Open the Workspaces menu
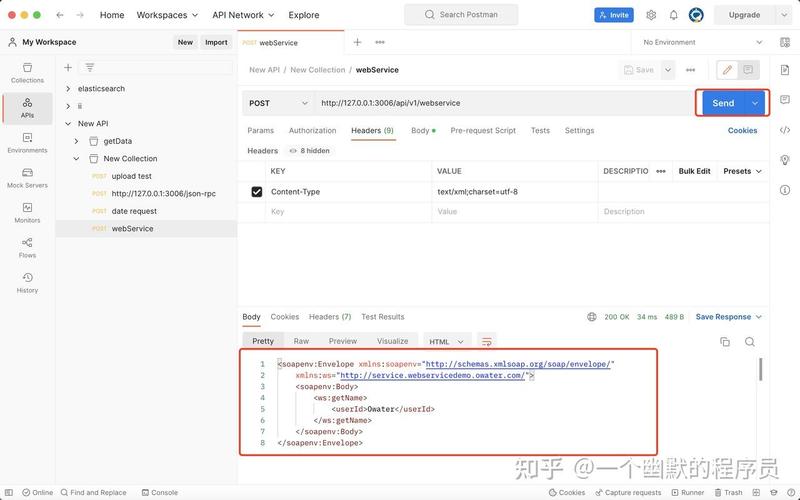 [x=167, y=15]
